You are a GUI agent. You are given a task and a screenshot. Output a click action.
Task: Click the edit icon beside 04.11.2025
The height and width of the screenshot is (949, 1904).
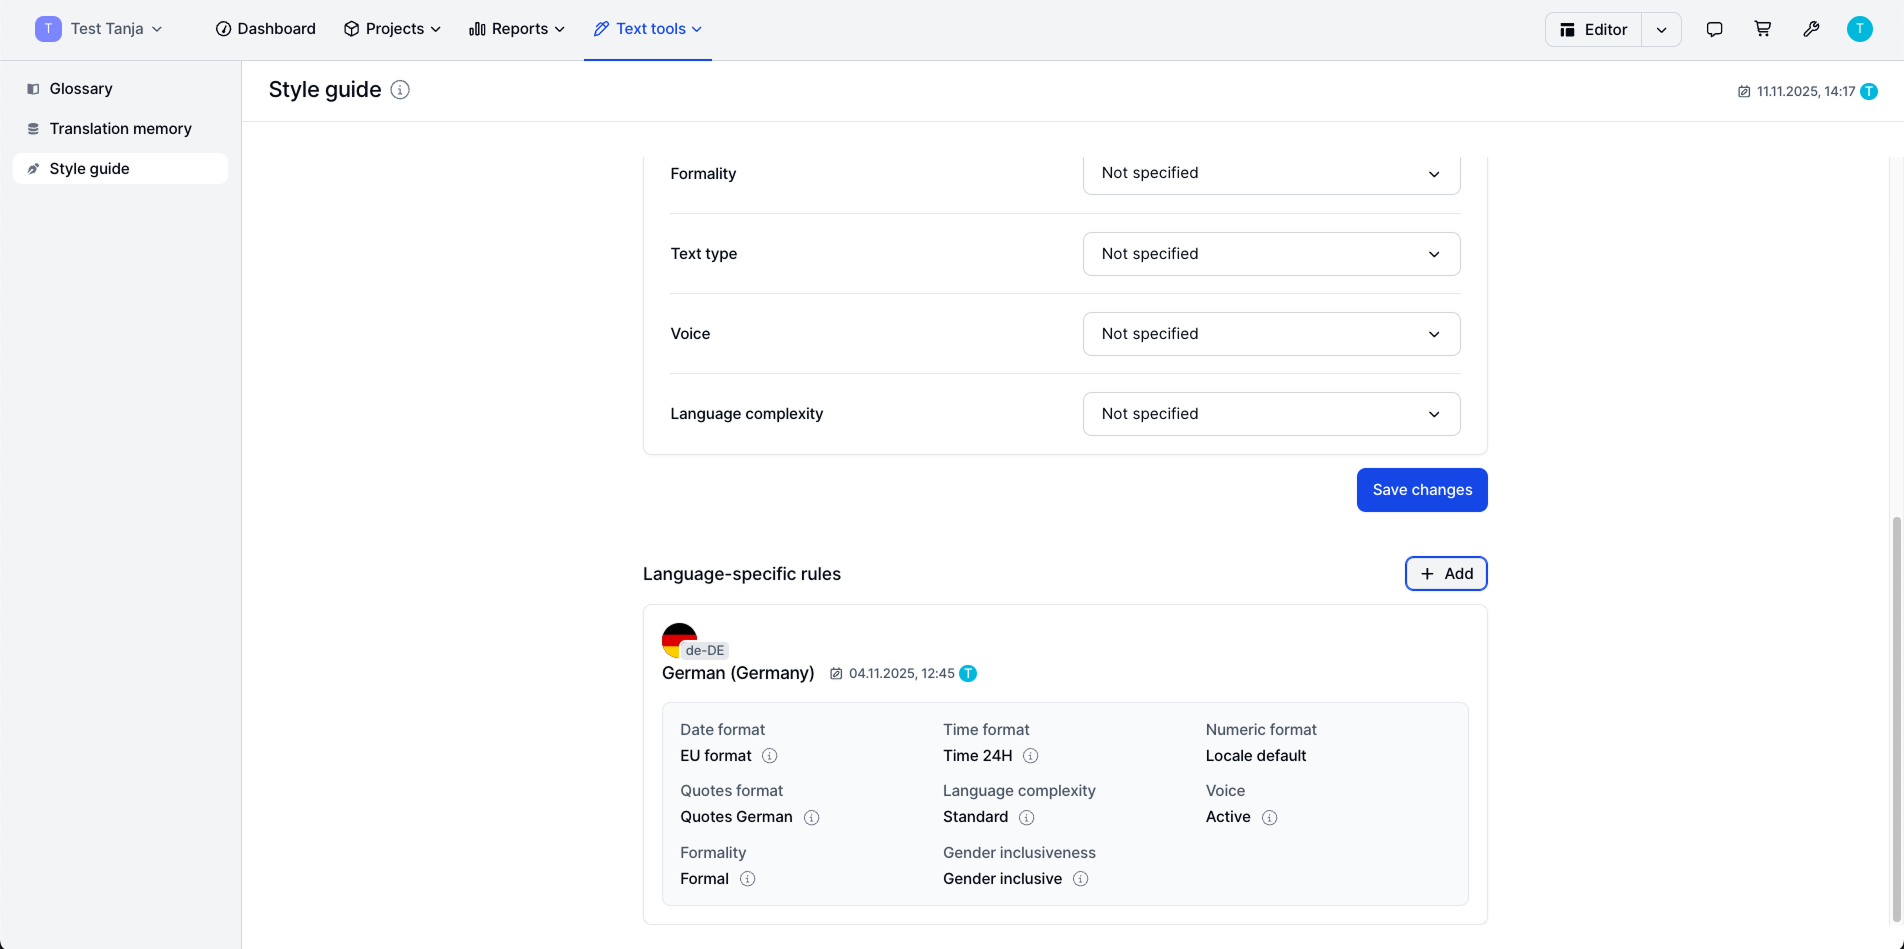click(836, 674)
